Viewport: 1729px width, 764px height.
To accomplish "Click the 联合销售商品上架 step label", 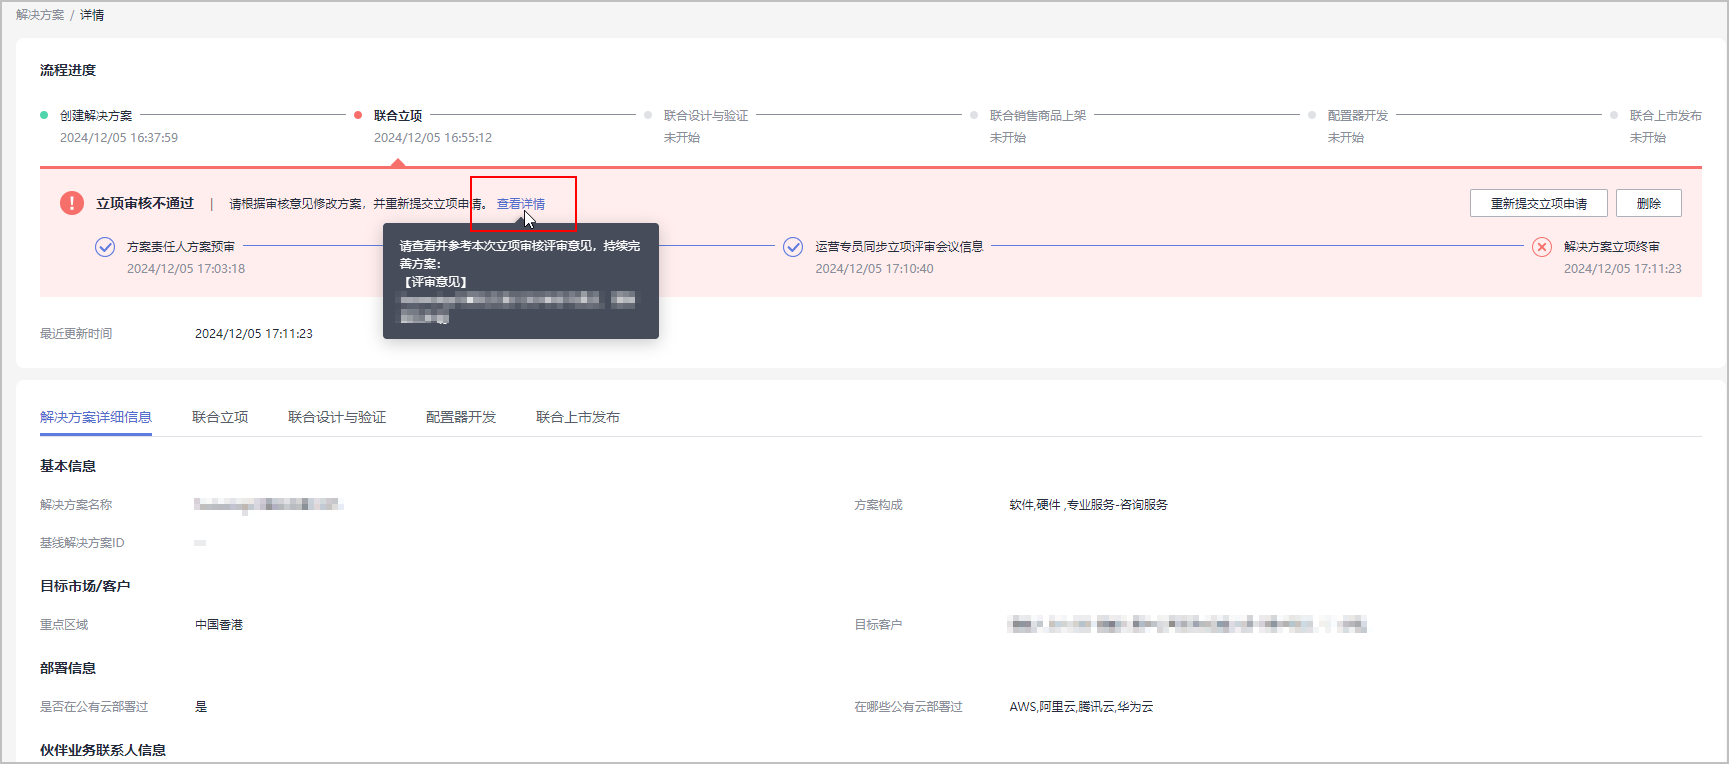I will point(1038,116).
